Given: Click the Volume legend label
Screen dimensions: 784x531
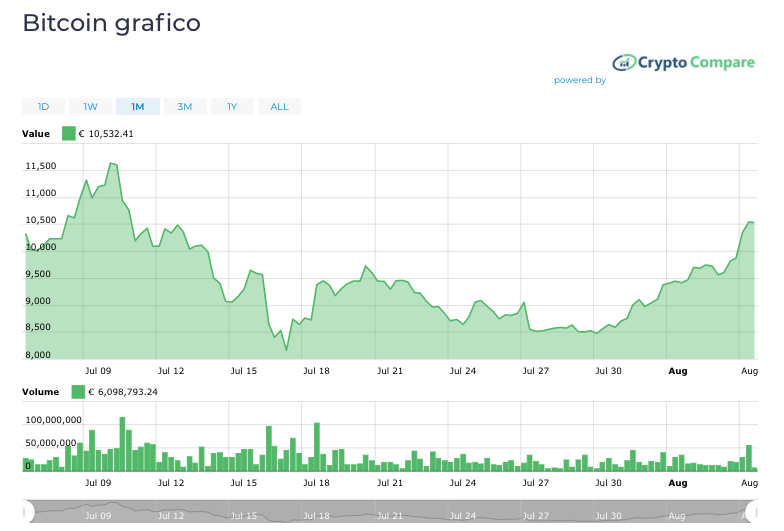Looking at the screenshot, I should click(40, 392).
